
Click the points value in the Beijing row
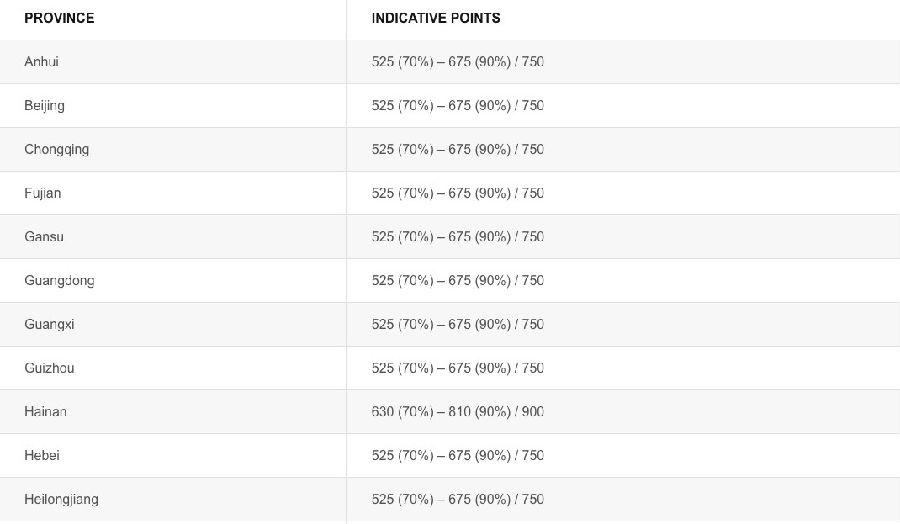tap(457, 106)
